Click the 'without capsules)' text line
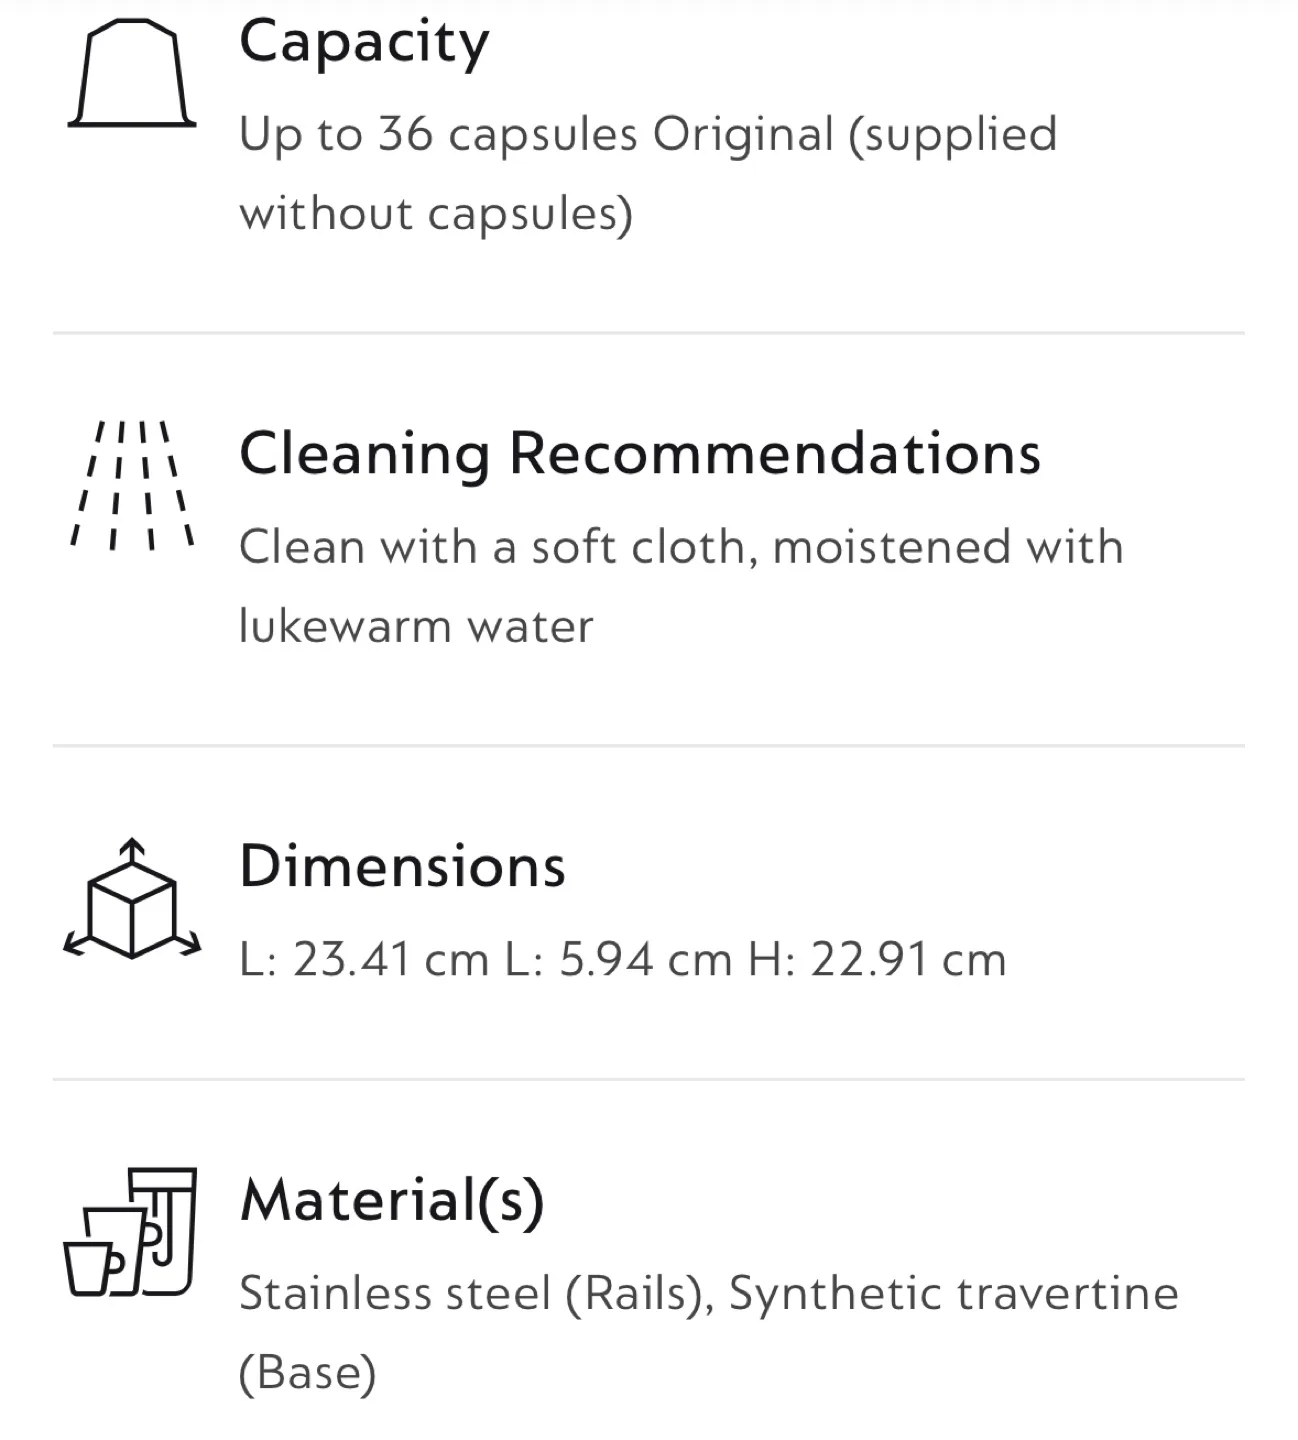The width and height of the screenshot is (1298, 1440). click(436, 213)
